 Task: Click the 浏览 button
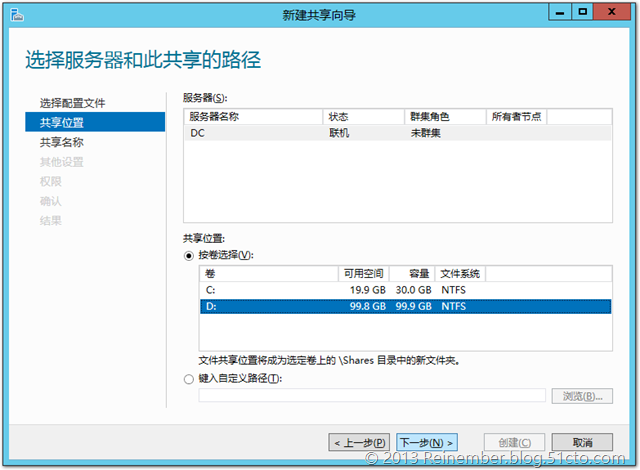[582, 396]
